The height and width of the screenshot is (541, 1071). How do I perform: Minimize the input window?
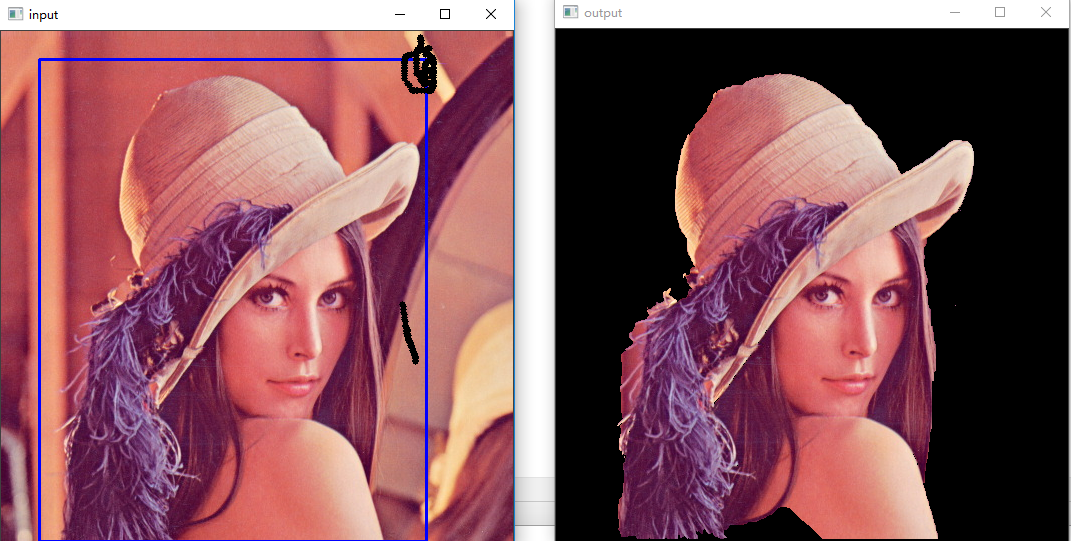point(400,14)
